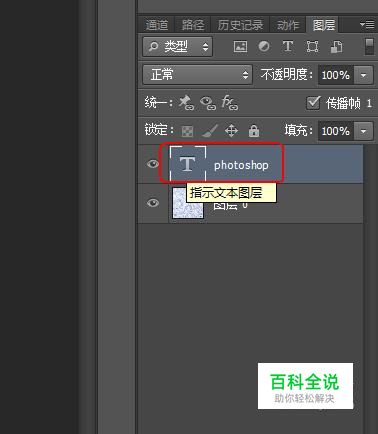The width and height of the screenshot is (378, 434).
Task: Filter layers by pixel image layers
Action: tap(240, 47)
